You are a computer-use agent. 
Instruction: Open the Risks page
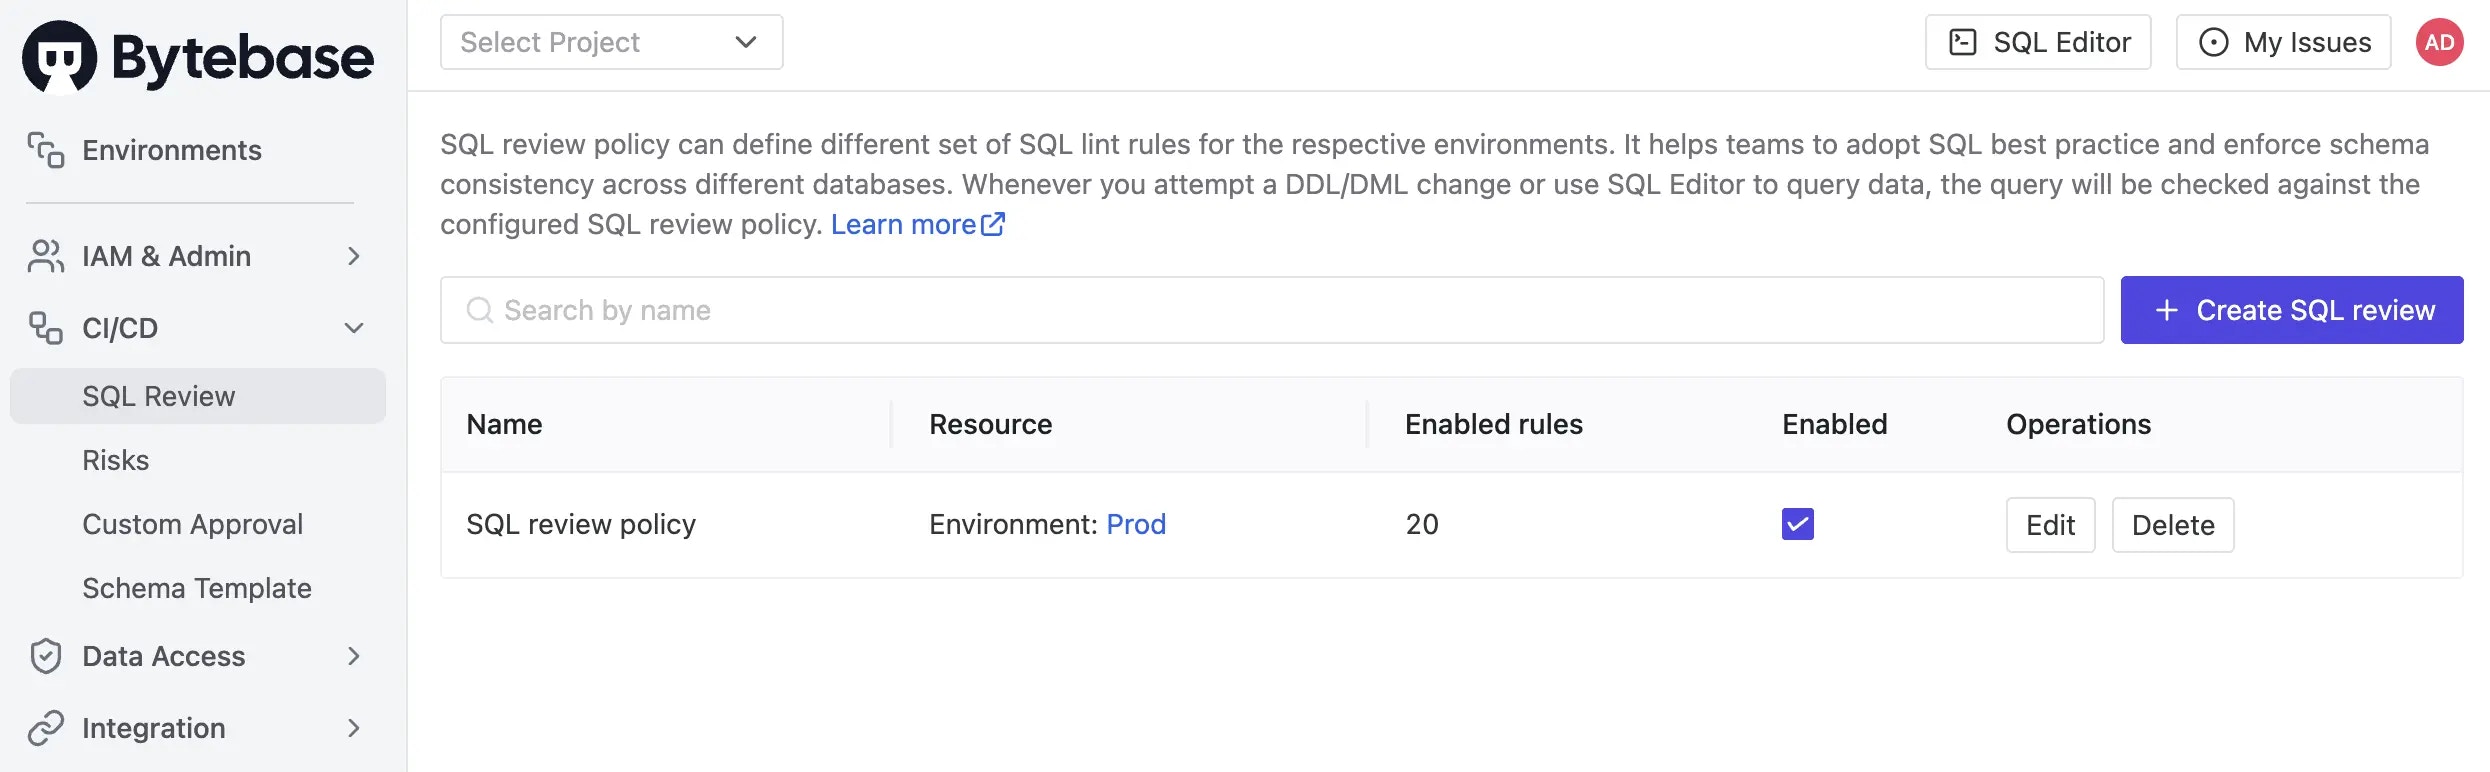pos(115,460)
